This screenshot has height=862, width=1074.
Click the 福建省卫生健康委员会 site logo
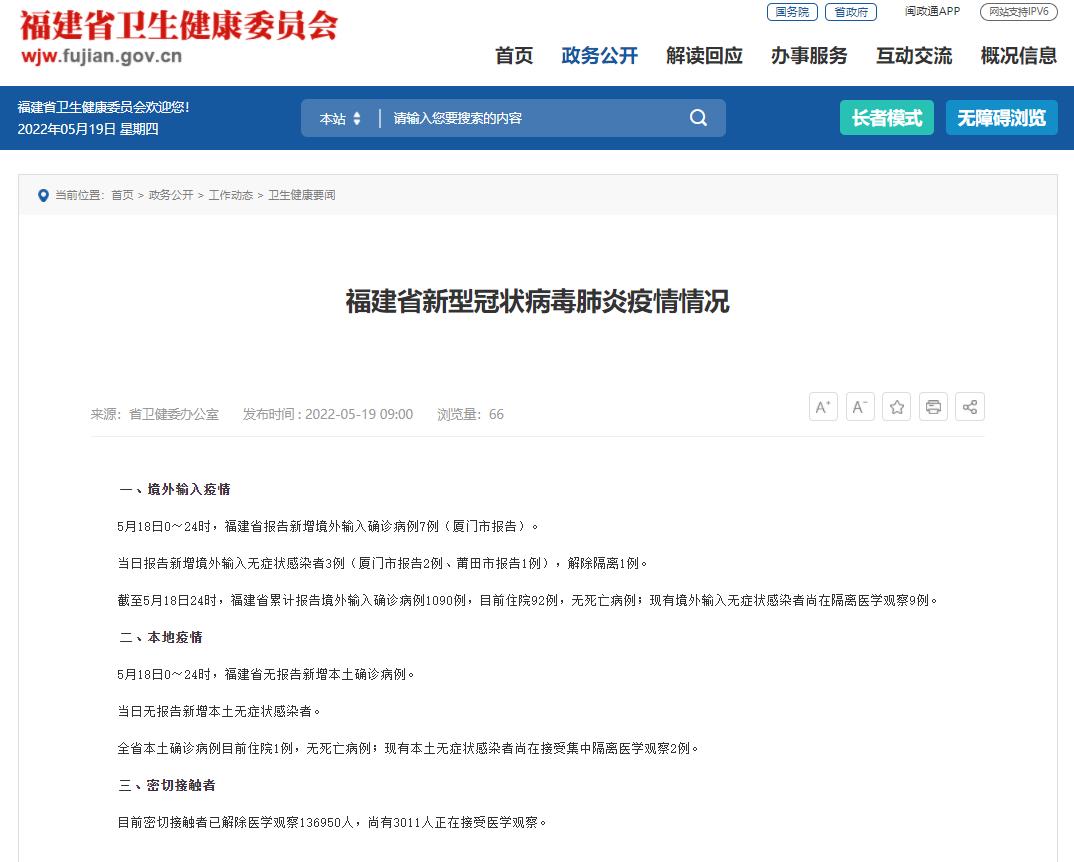coord(178,26)
